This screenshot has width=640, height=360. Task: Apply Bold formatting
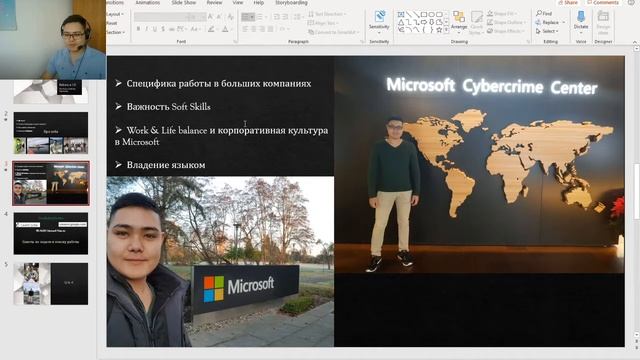pos(138,29)
